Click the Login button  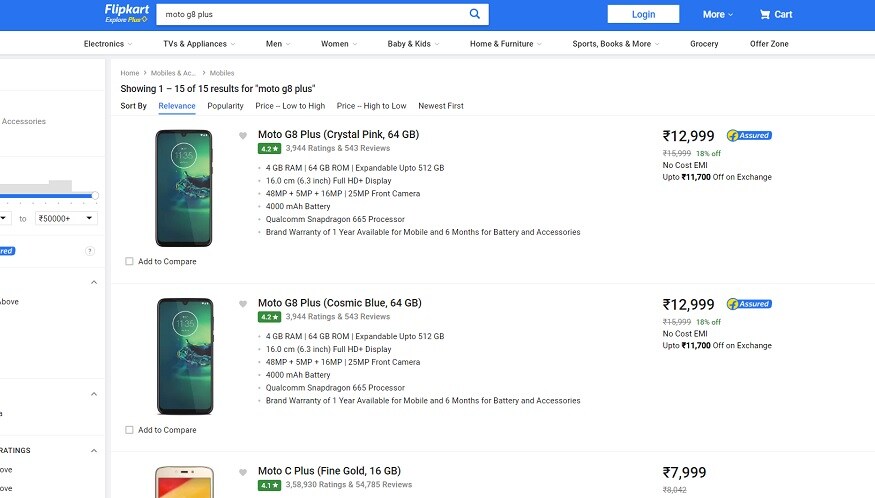coord(643,14)
